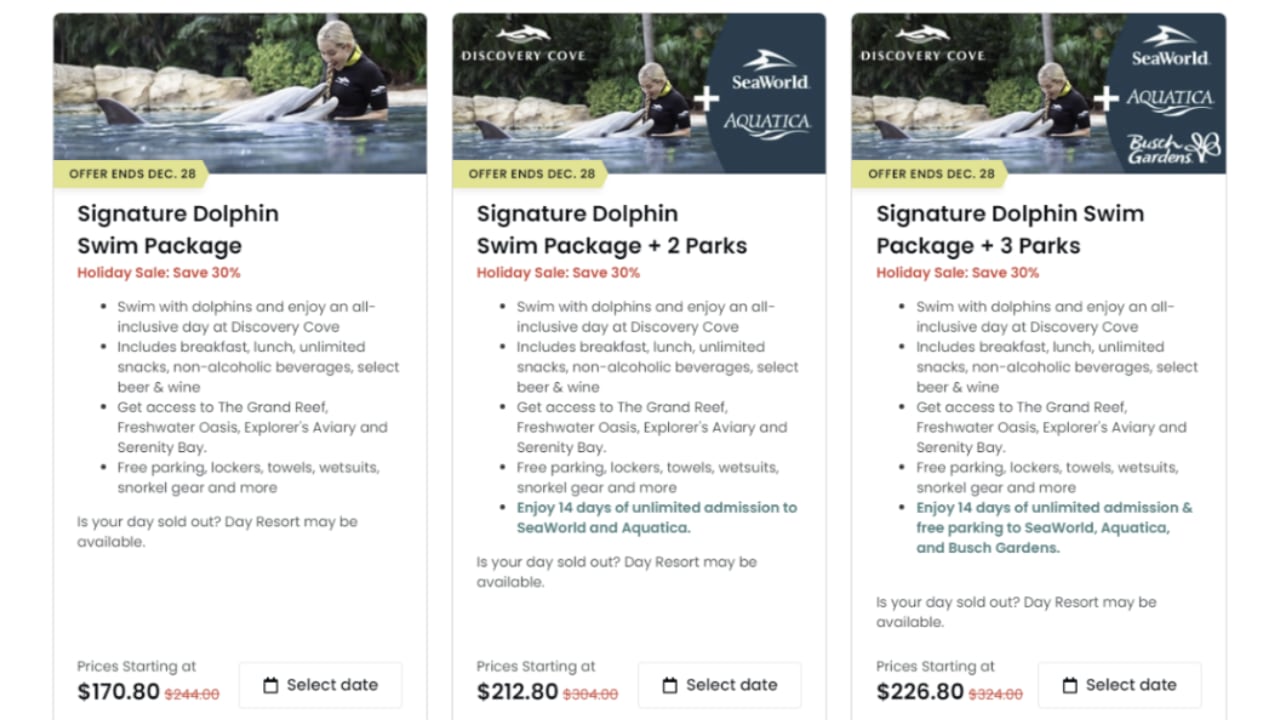
Task: Click the crossed-out $324.00 price
Action: coord(995,694)
